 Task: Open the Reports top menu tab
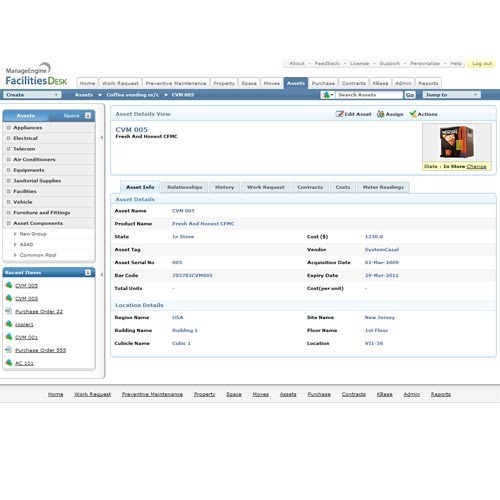point(428,83)
